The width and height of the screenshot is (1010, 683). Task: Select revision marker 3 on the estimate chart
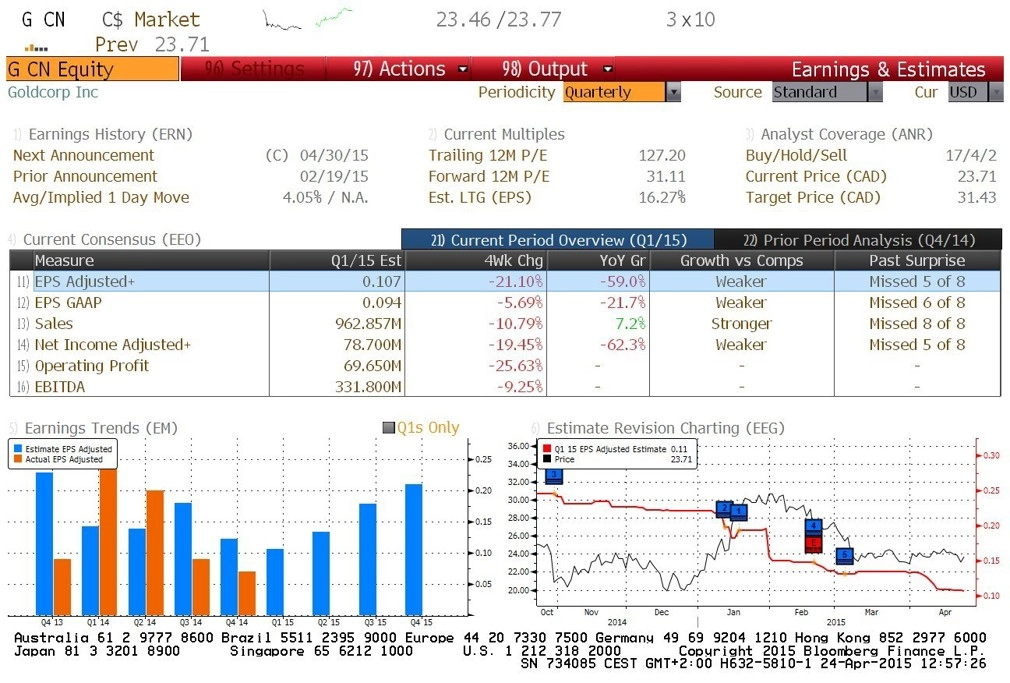click(554, 476)
